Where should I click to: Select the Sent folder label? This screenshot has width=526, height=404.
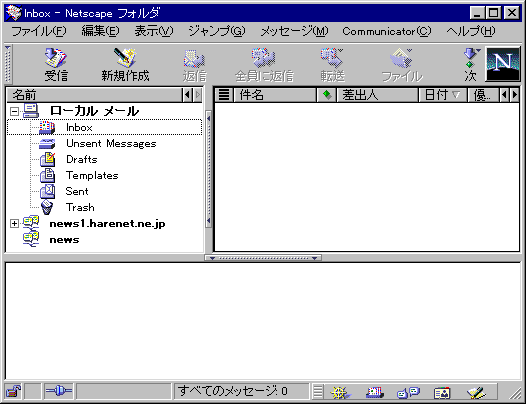tap(77, 191)
